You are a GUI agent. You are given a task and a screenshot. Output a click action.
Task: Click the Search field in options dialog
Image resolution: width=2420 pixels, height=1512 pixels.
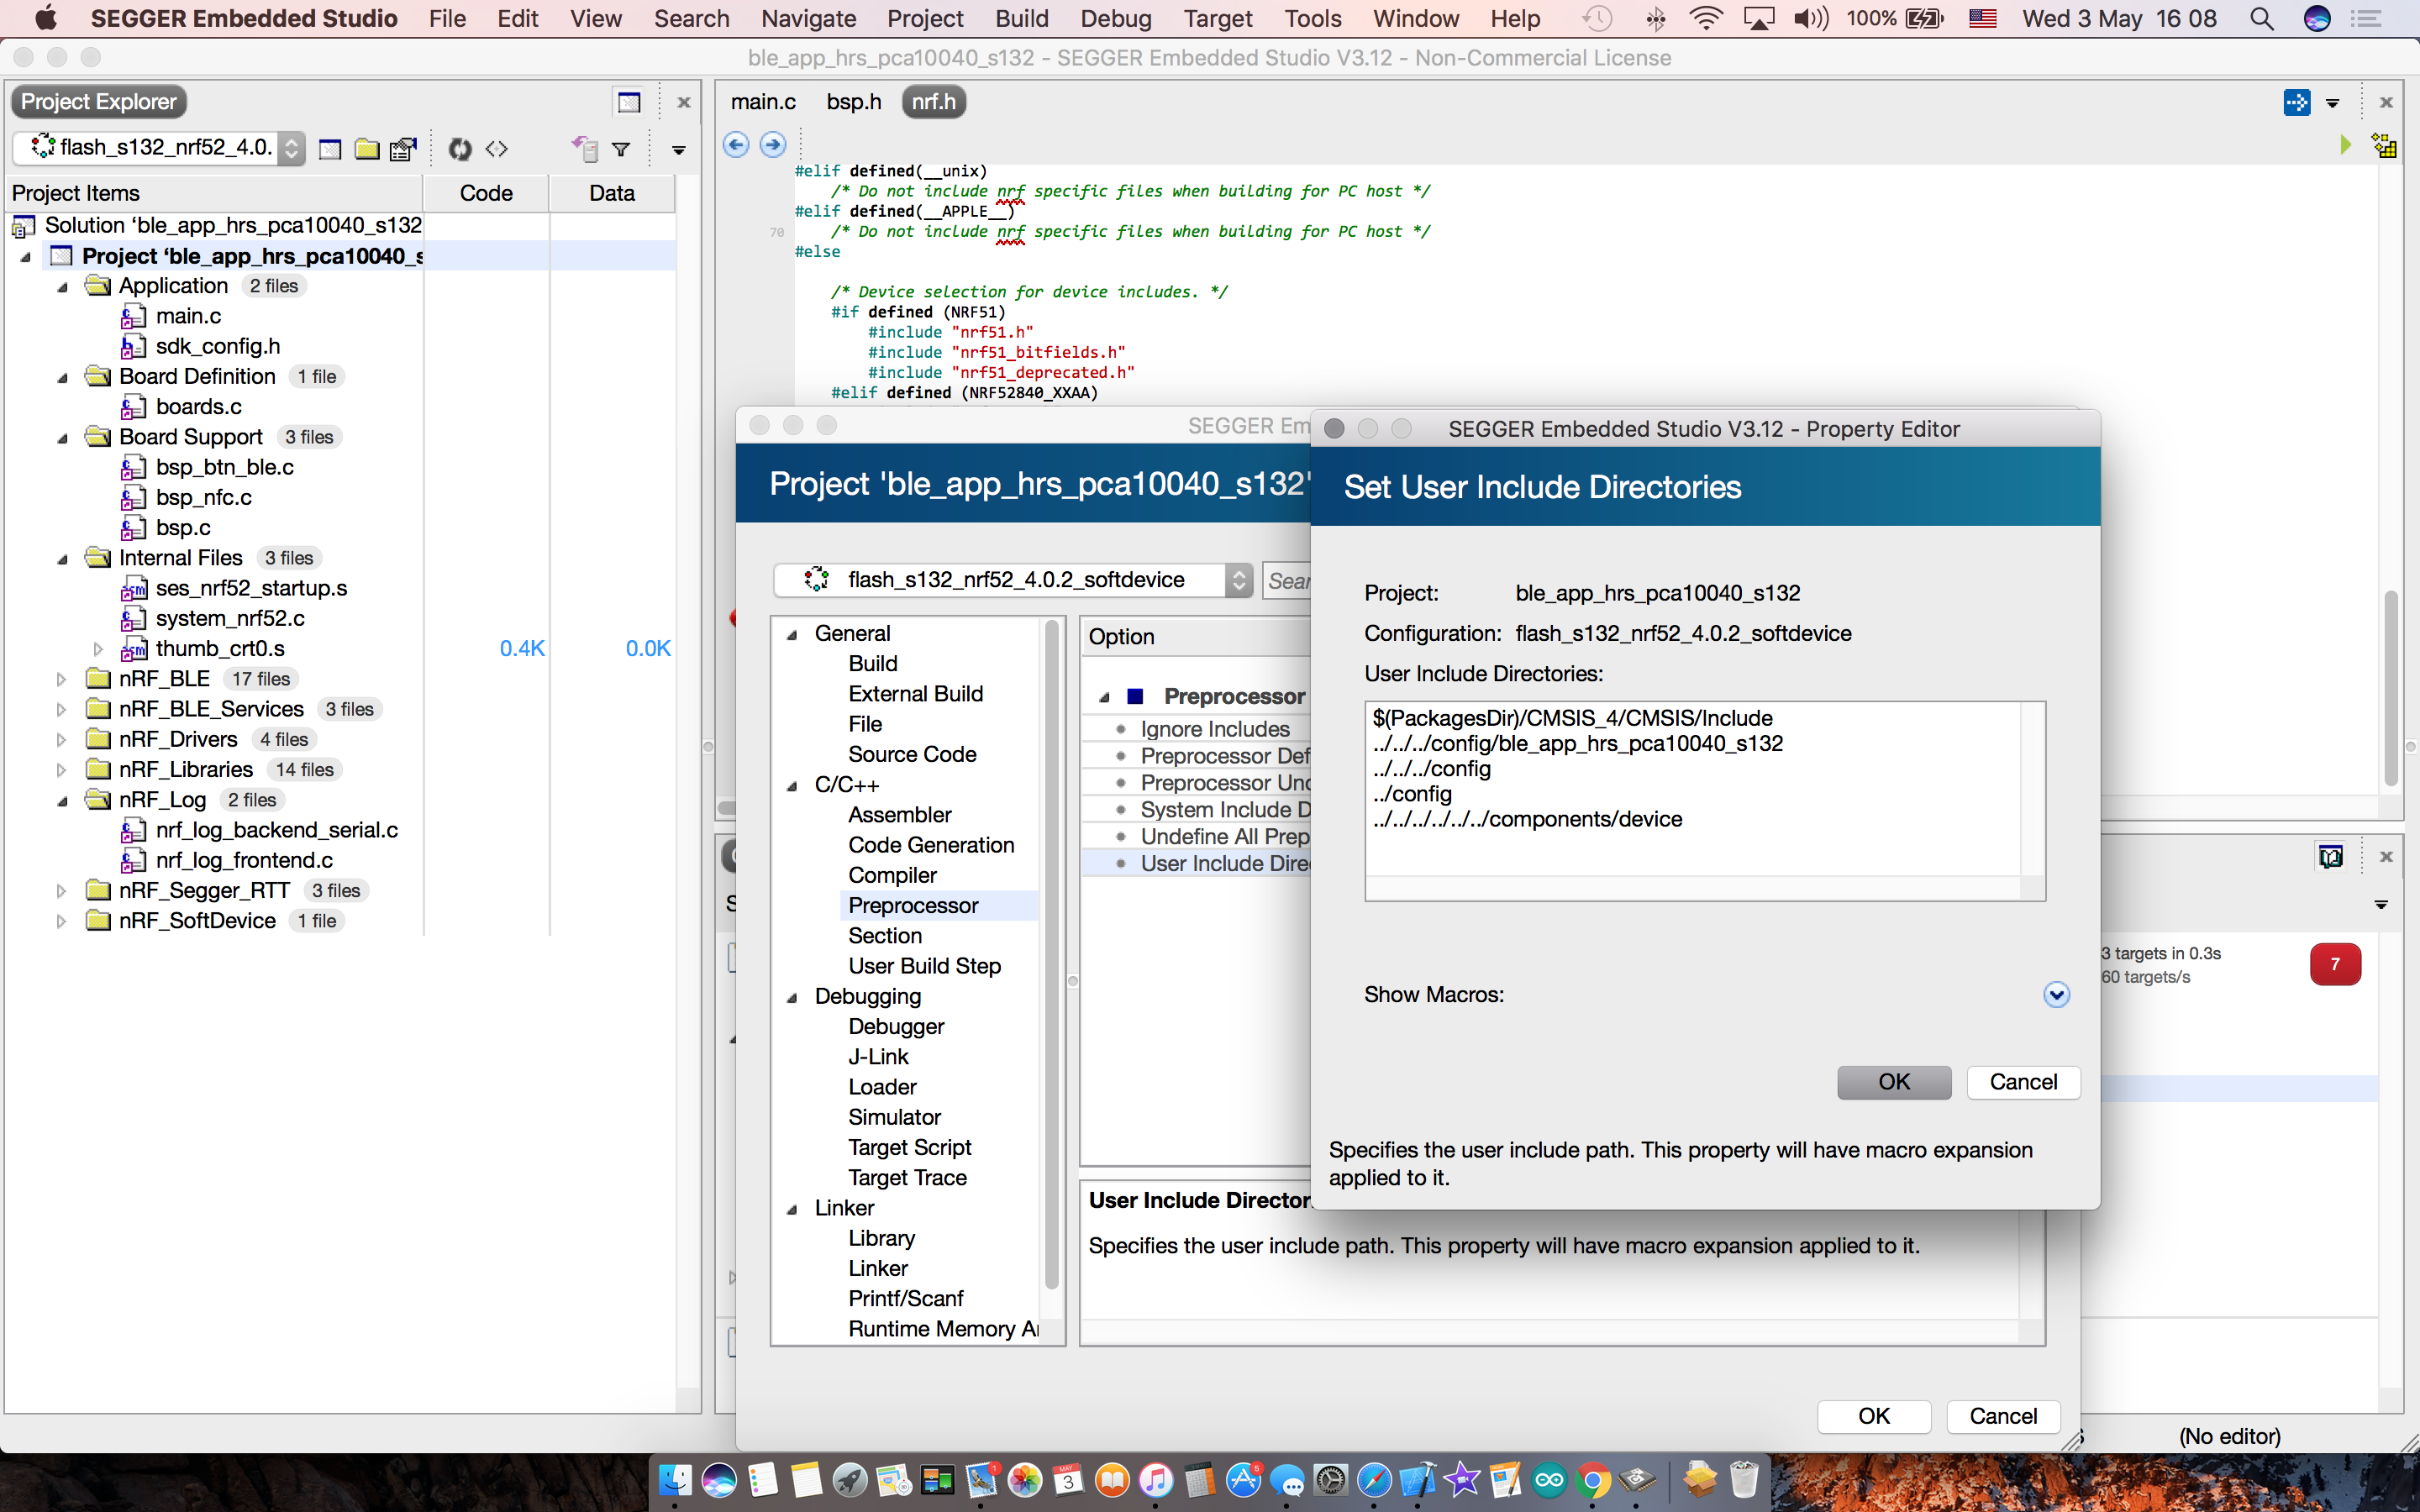tap(1287, 581)
